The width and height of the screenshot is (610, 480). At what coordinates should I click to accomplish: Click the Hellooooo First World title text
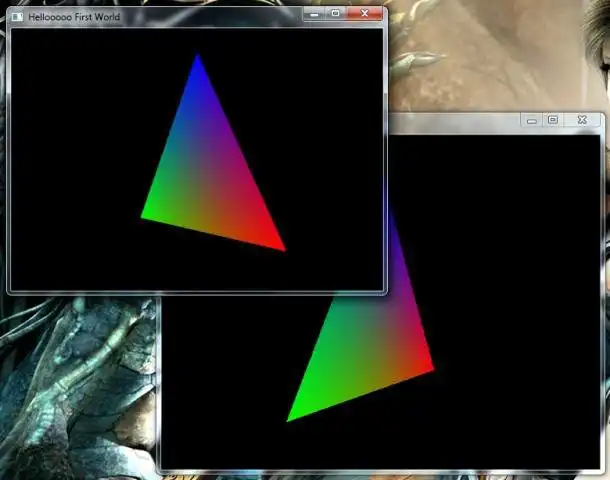pos(74,17)
